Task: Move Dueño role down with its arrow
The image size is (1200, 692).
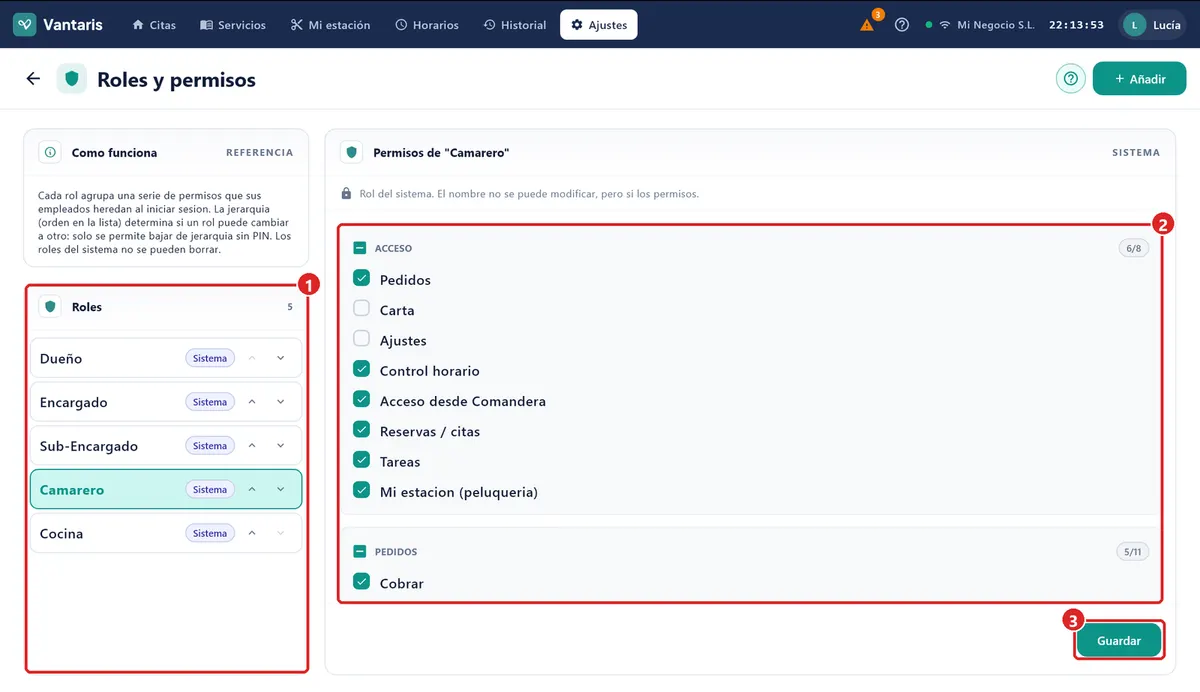Action: 281,358
